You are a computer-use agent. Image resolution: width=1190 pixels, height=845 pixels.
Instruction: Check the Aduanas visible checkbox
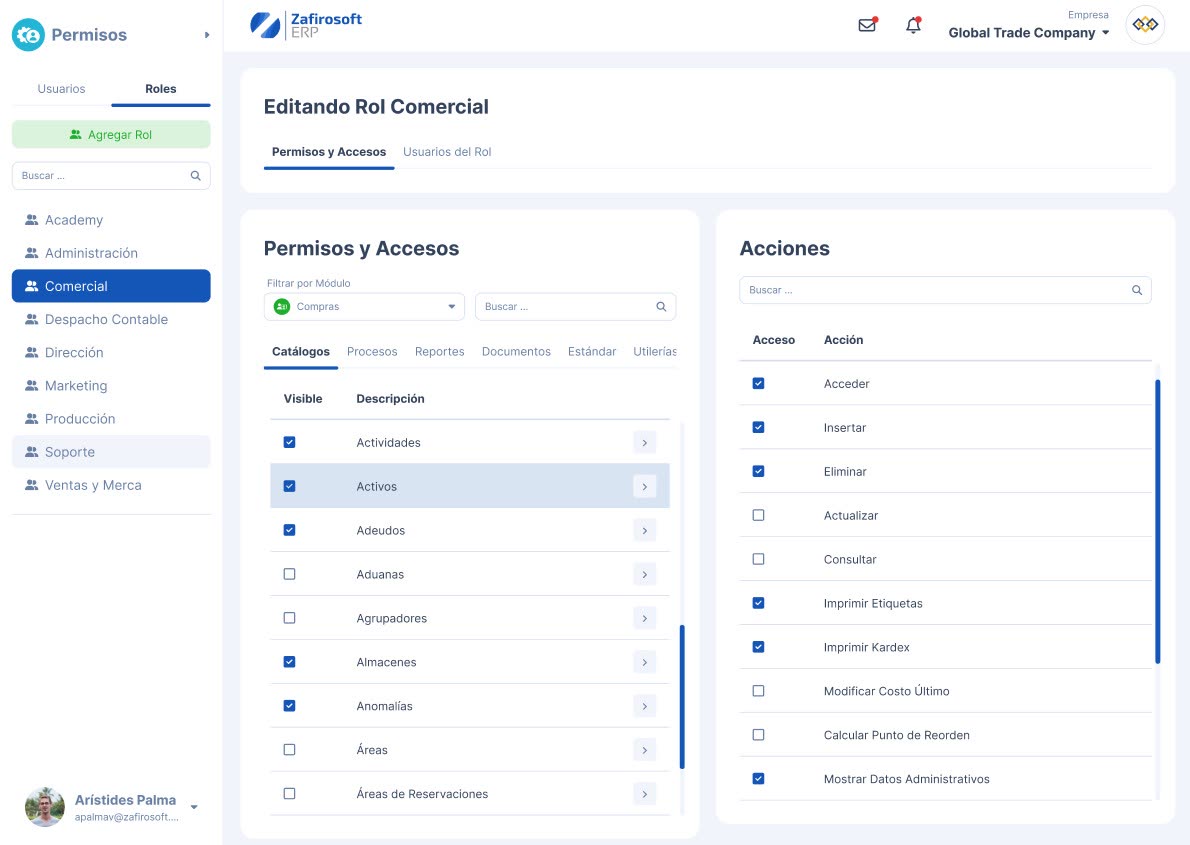tap(289, 574)
